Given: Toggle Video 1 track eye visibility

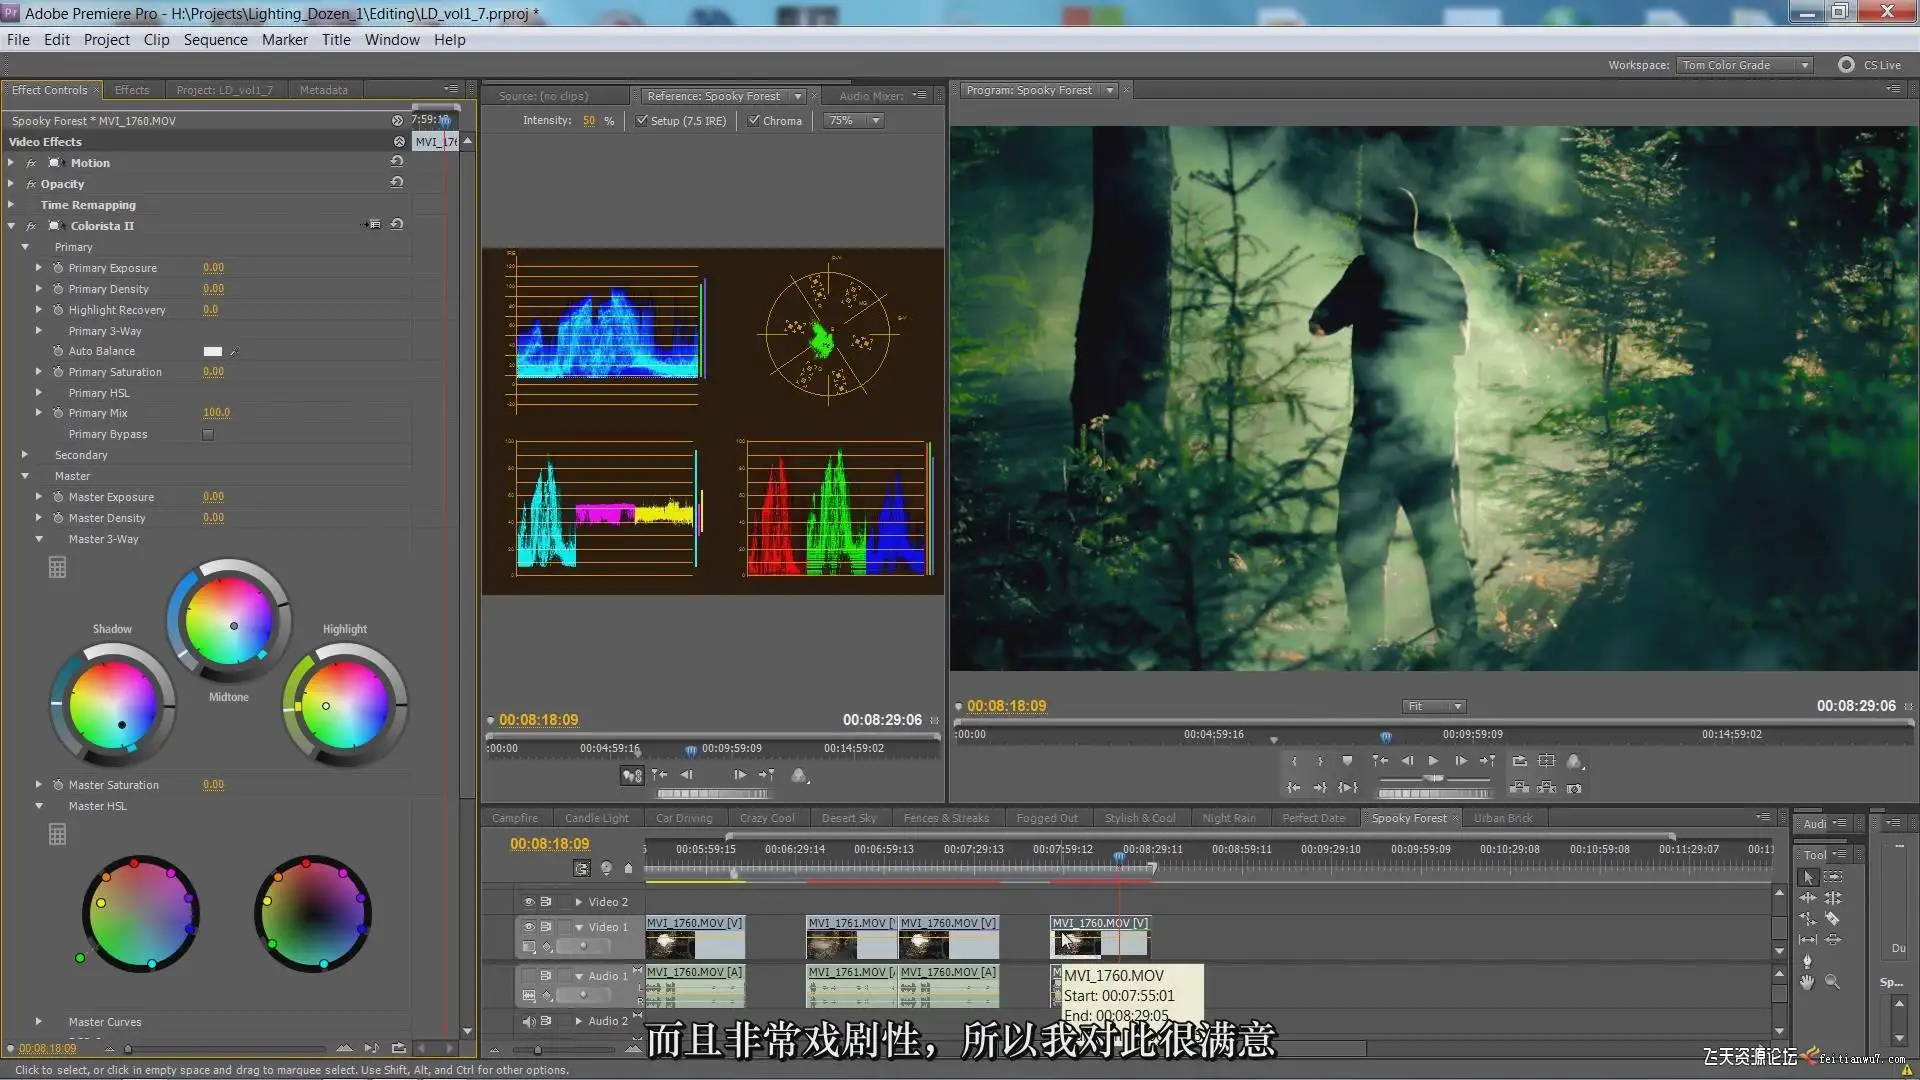Looking at the screenshot, I should click(x=529, y=927).
